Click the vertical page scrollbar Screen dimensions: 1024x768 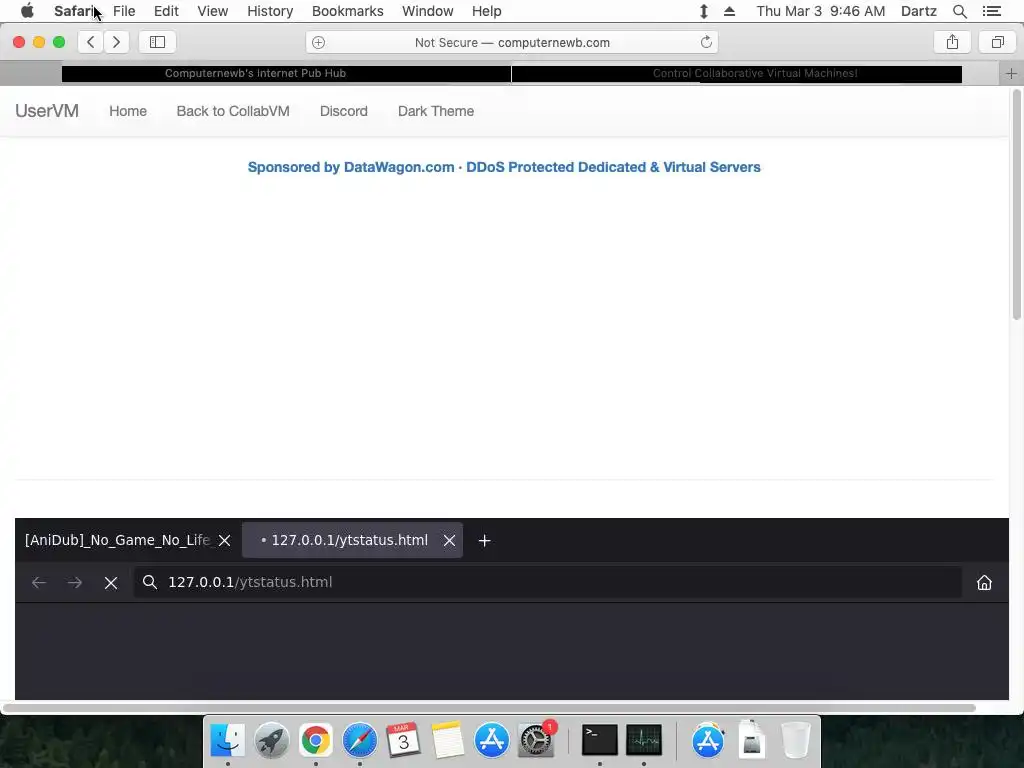point(1016,204)
